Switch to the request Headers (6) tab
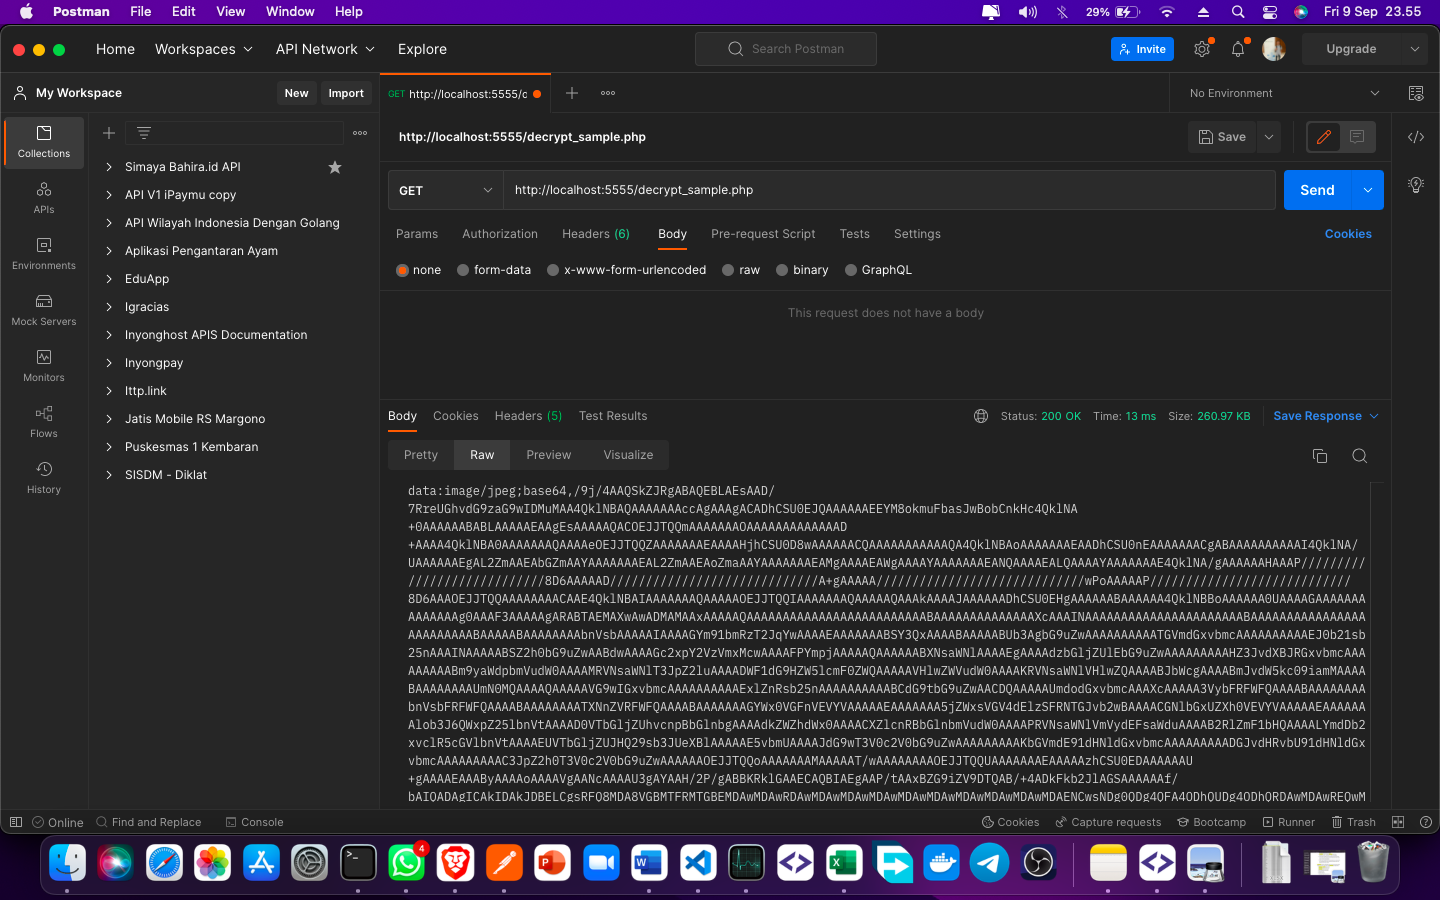 [x=596, y=234]
